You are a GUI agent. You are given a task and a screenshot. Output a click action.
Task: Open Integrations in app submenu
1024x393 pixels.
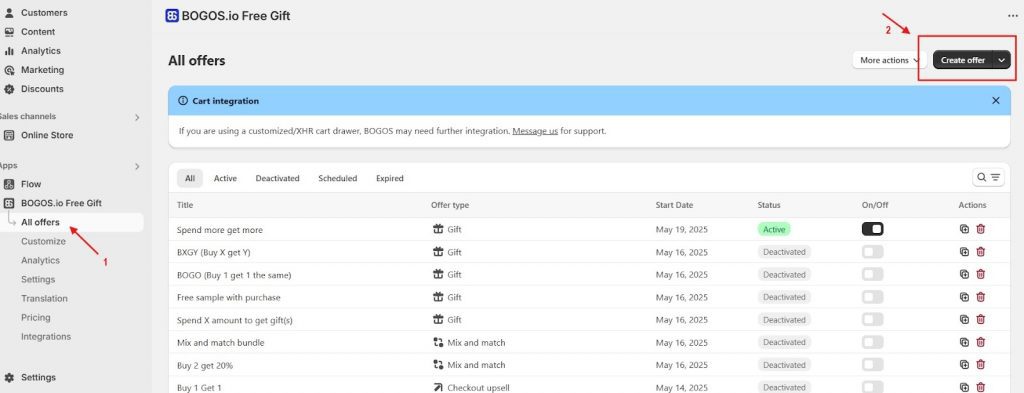pyautogui.click(x=46, y=337)
